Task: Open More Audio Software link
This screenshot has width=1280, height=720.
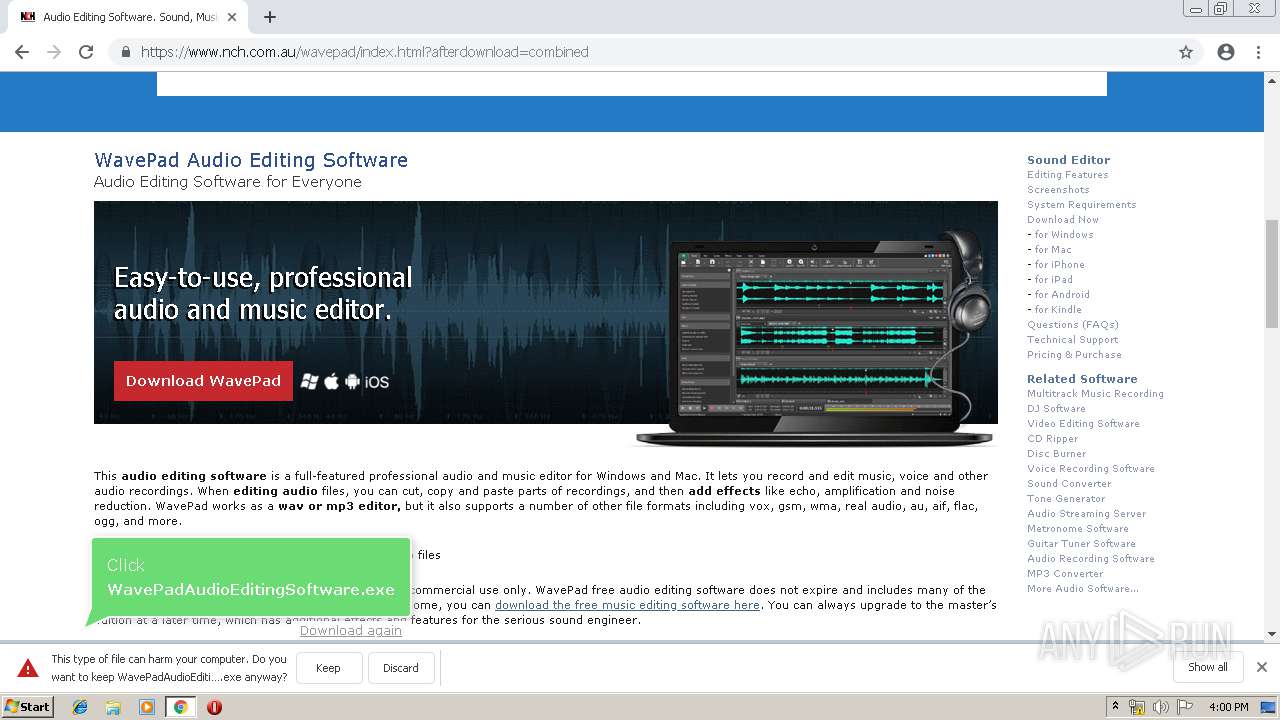Action: (x=1082, y=589)
